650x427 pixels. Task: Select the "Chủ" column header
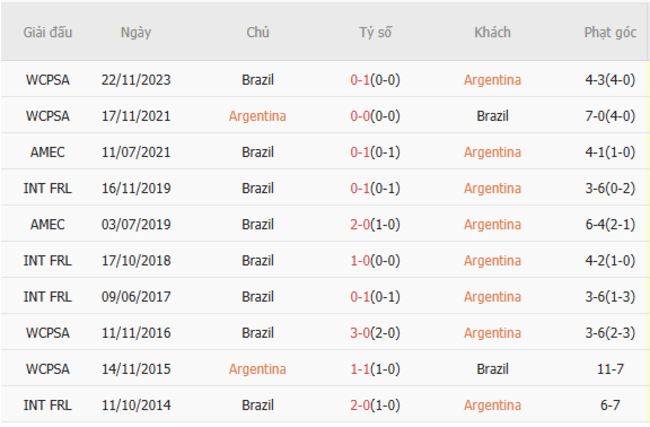(257, 32)
